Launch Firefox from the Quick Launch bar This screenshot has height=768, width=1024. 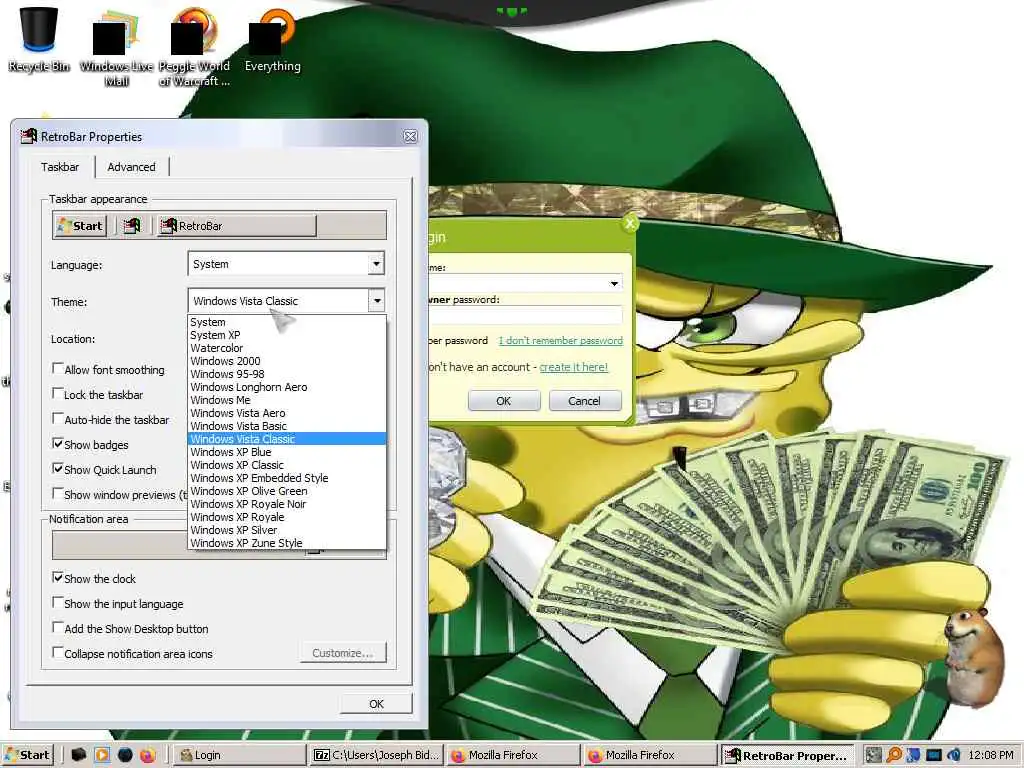(148, 755)
